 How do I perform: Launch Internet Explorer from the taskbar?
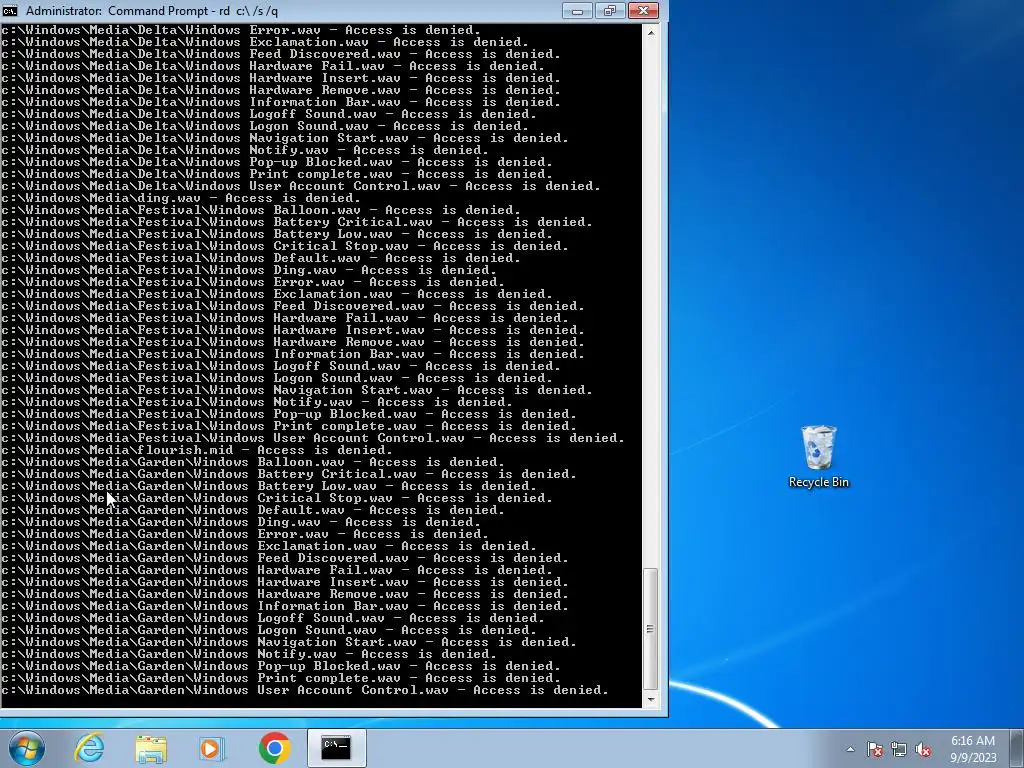pyautogui.click(x=89, y=748)
